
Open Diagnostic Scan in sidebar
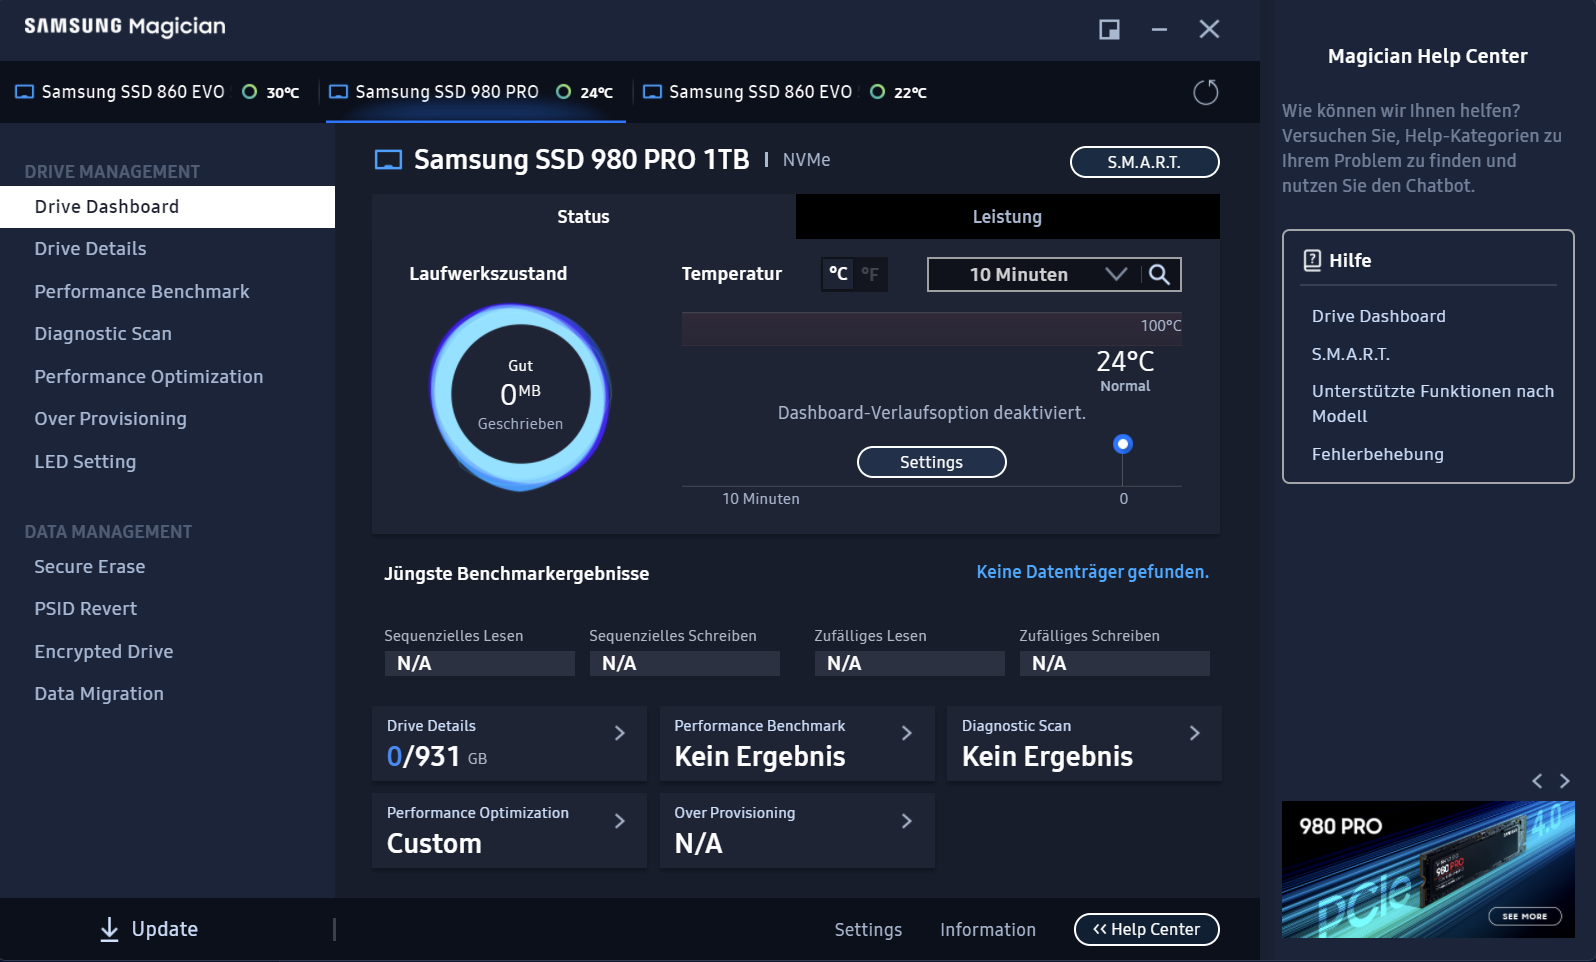tap(167, 334)
